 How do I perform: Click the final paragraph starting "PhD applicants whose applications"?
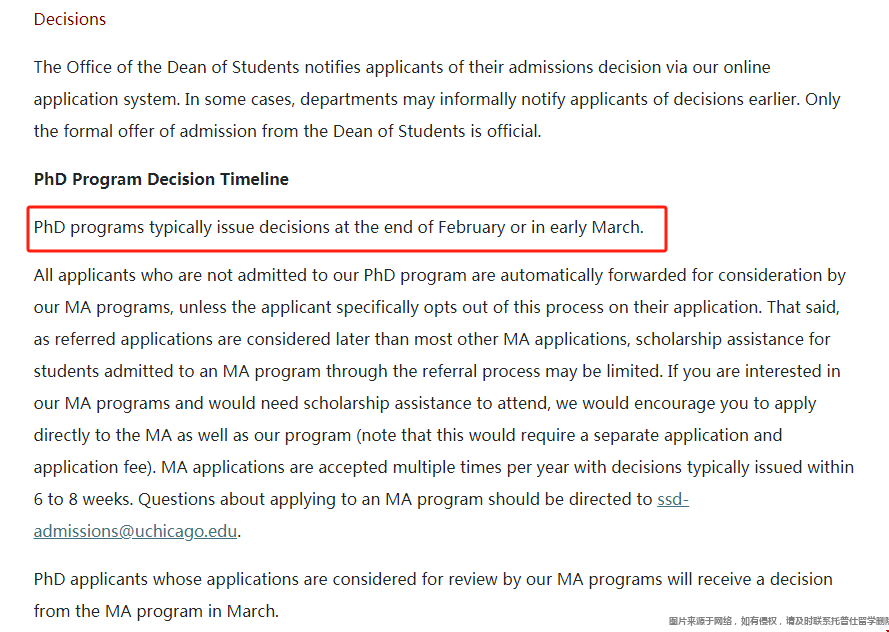click(x=430, y=579)
